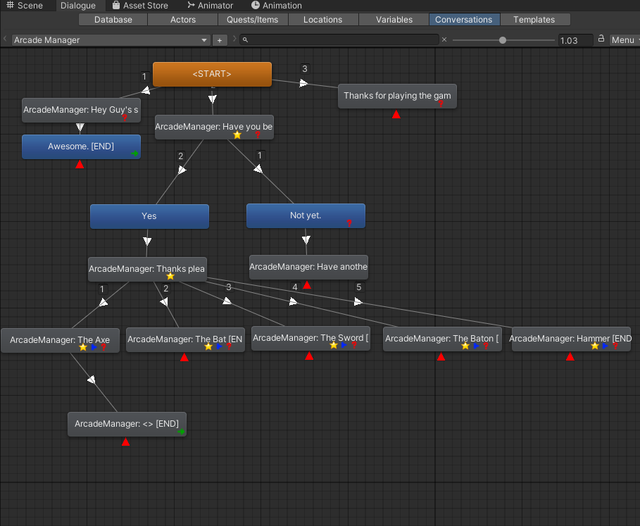The height and width of the screenshot is (526, 640).
Task: Select the blue 'Not yet.' response node
Action: (306, 215)
